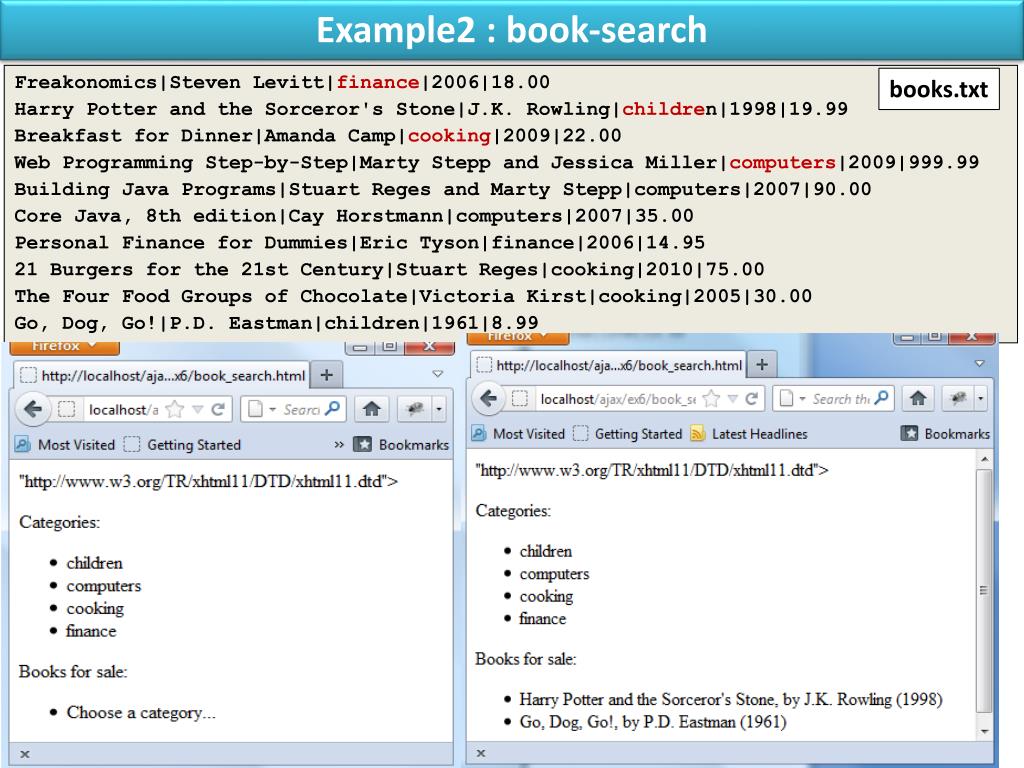Click cooking category in right window
1024x768 pixels.
click(547, 596)
